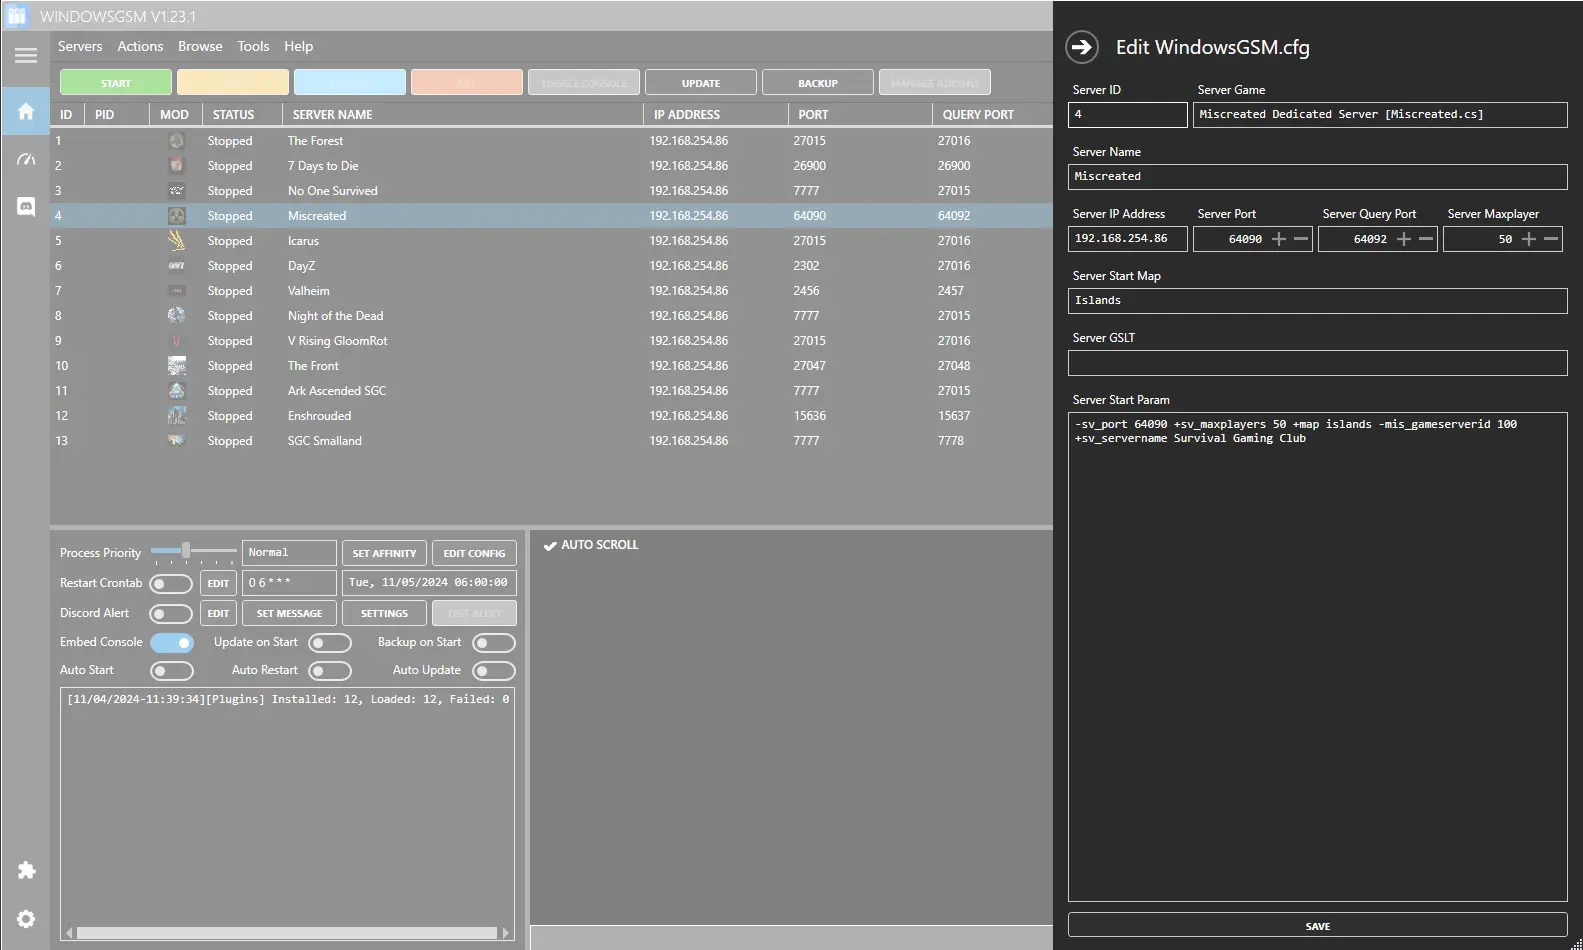Click console scrollbar right arrow
The width and height of the screenshot is (1583, 950).
[506, 933]
